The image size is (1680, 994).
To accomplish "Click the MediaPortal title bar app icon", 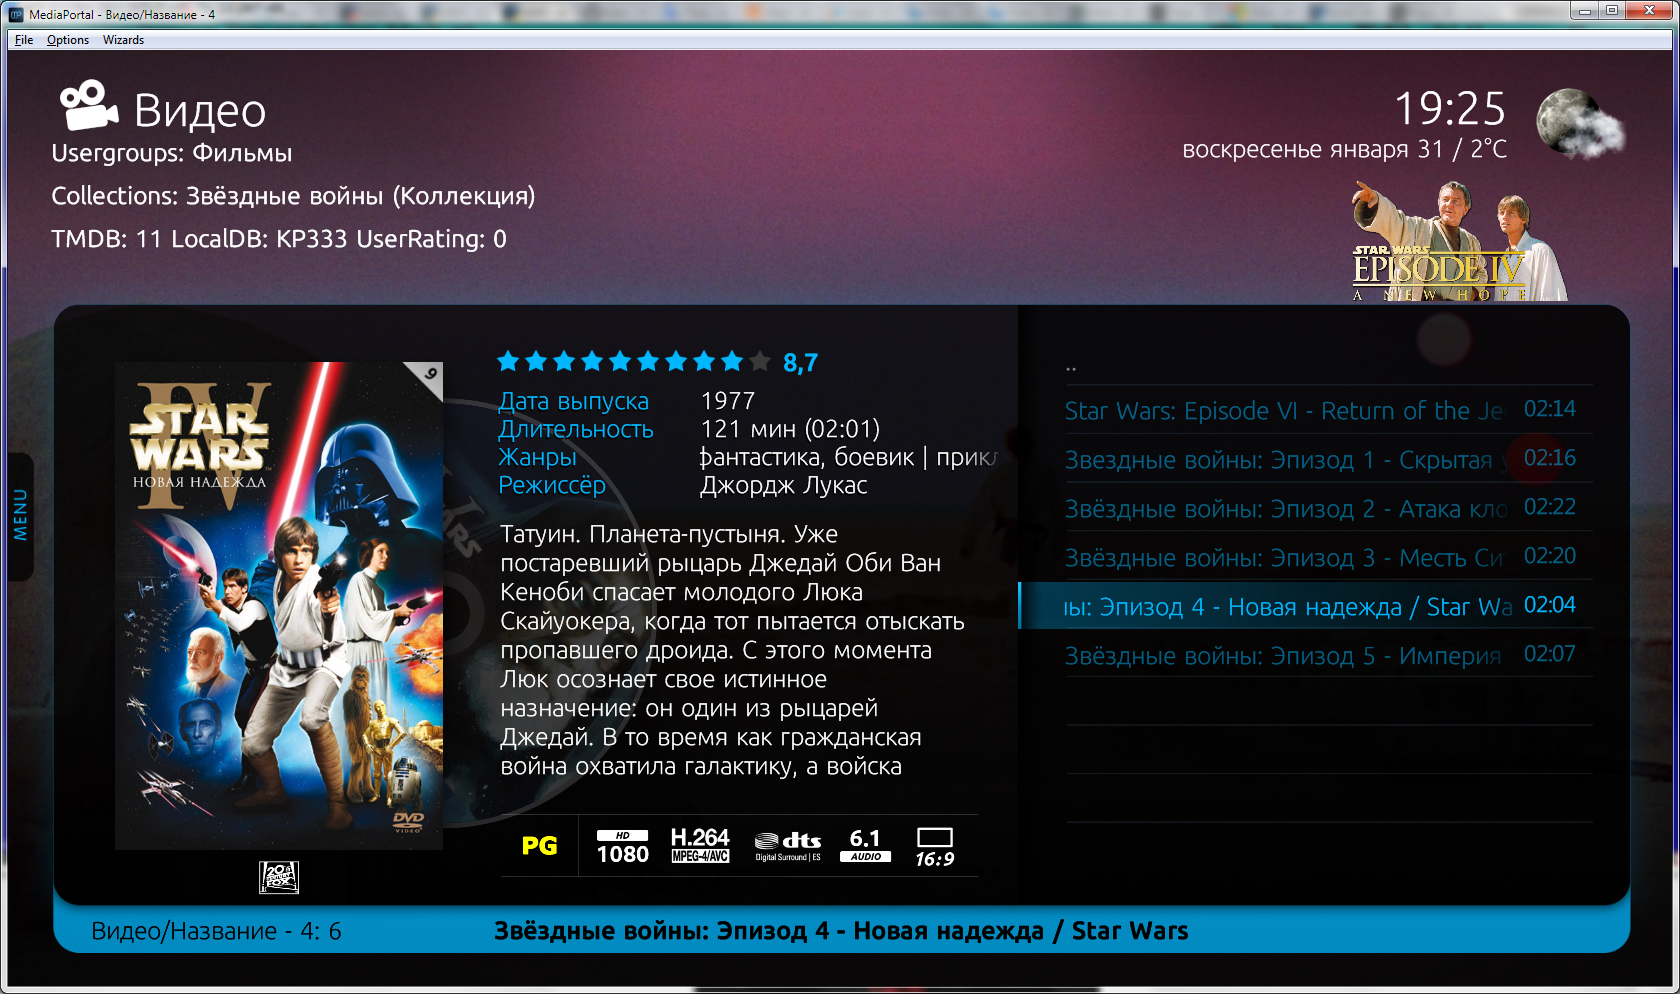I will coord(16,14).
